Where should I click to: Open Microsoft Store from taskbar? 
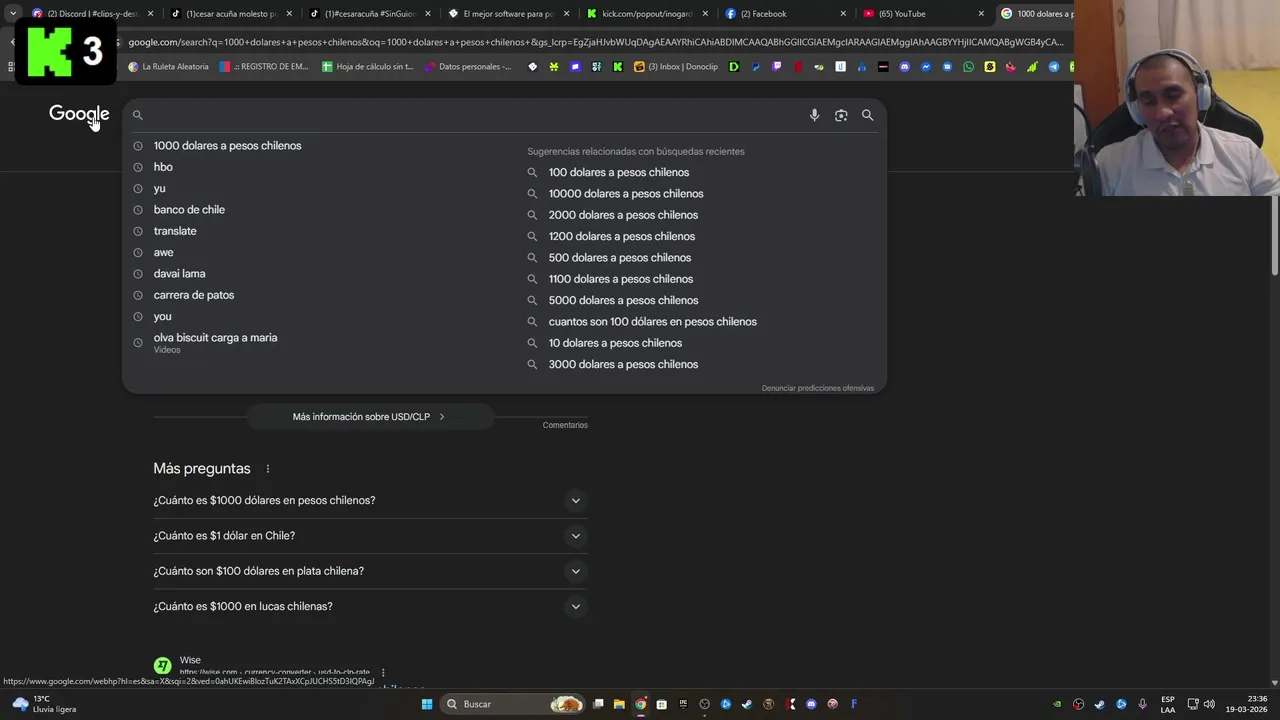661,704
